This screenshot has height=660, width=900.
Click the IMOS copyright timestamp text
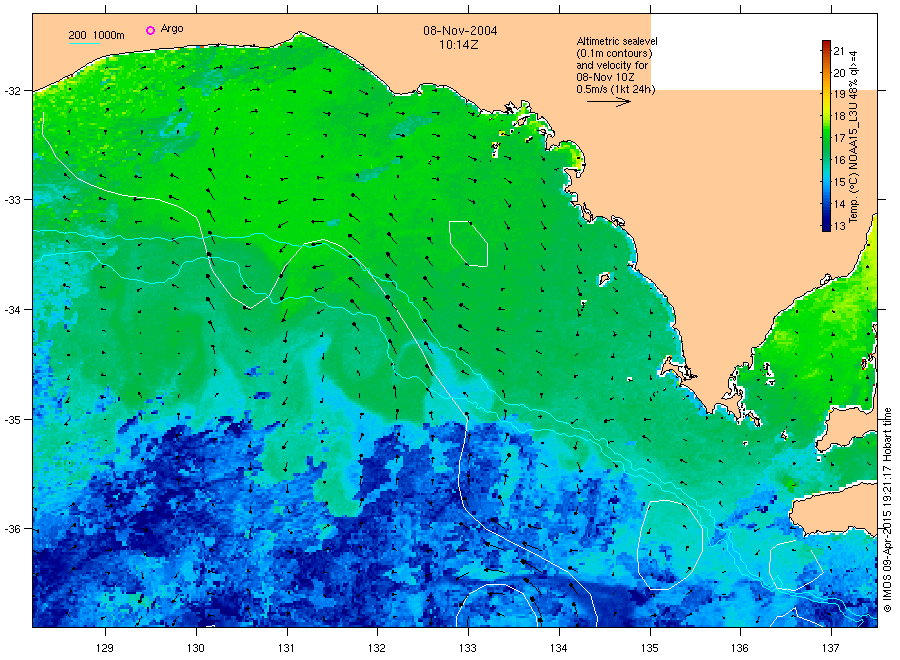click(887, 510)
